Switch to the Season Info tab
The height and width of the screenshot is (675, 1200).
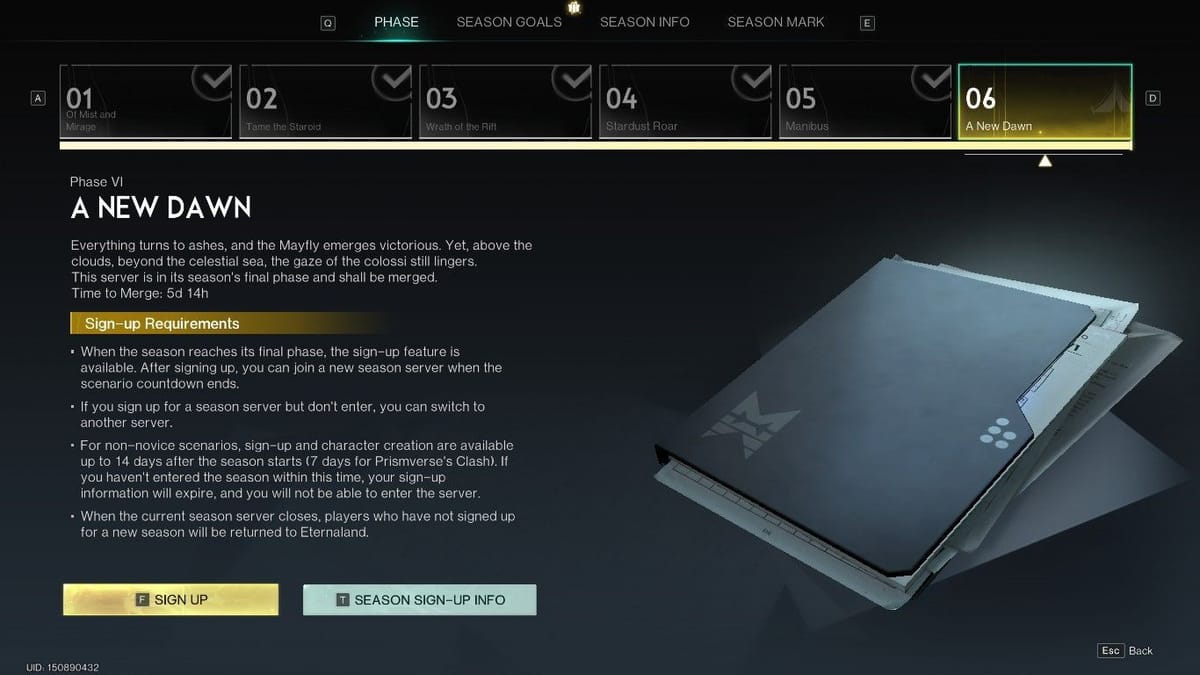click(644, 22)
